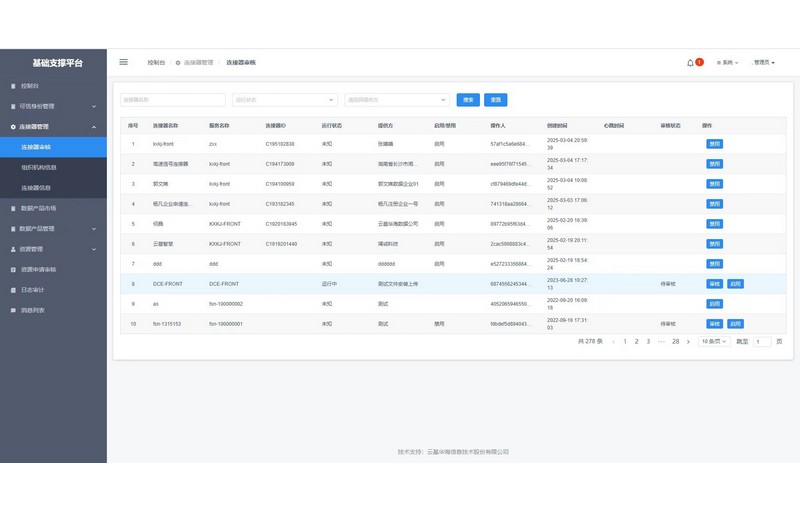Image resolution: width=800 pixels, height=512 pixels.
Task: Click the next page arrow in pagination
Action: pos(690,341)
